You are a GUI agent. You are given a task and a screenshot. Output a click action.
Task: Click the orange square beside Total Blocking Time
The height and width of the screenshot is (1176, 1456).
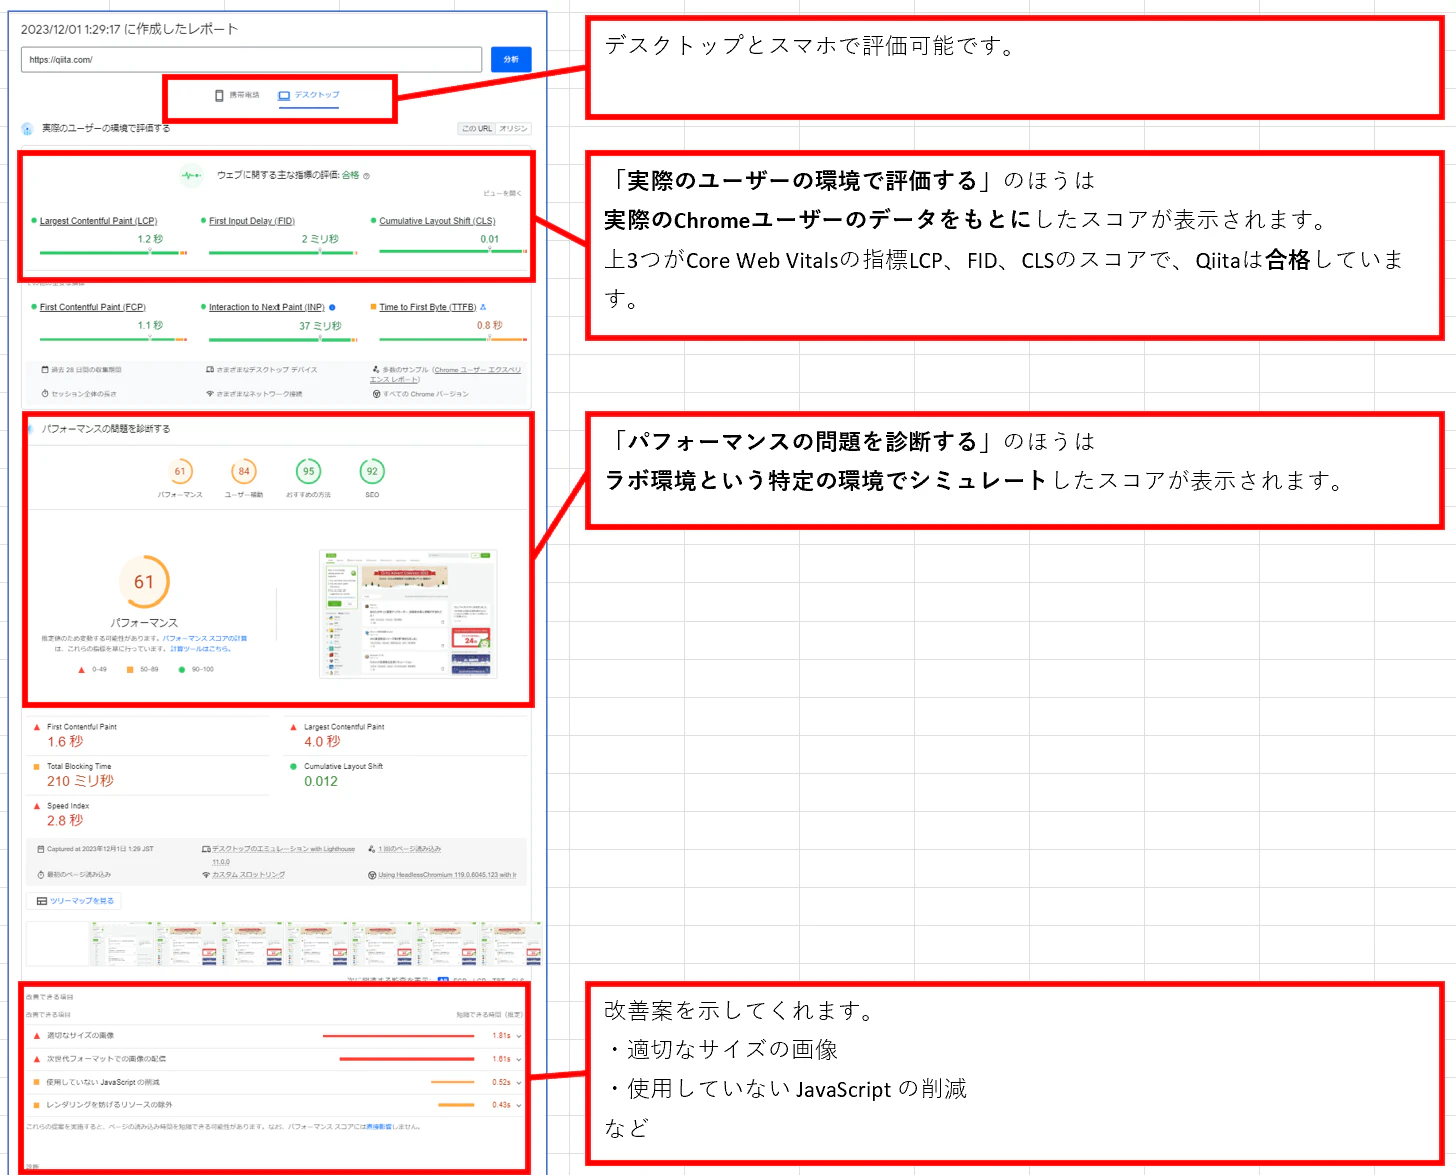click(x=37, y=767)
